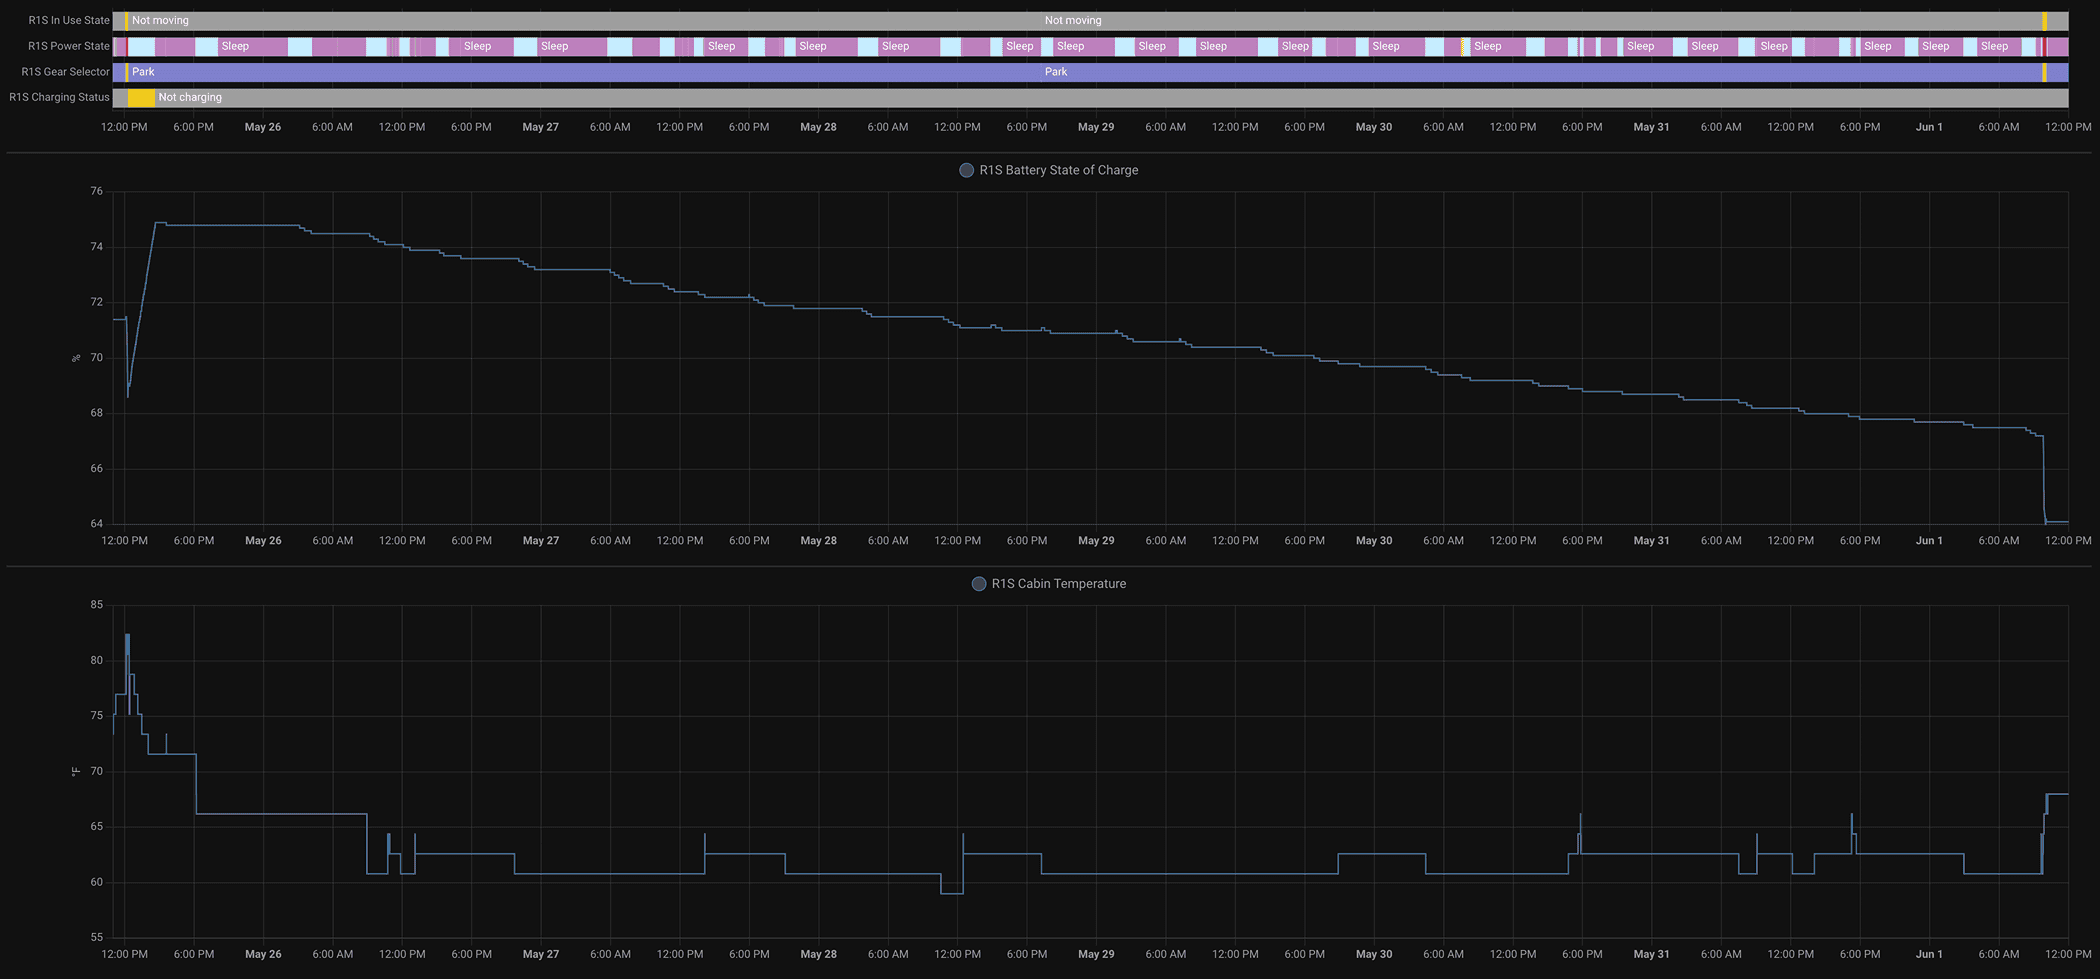Click the R1S Charging Status row label
Screen dimensions: 2100x979
coord(59,98)
